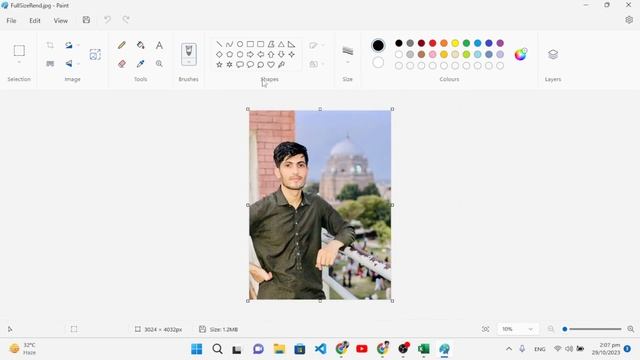Click the photo on the canvas
640x360 pixels.
[320, 205]
